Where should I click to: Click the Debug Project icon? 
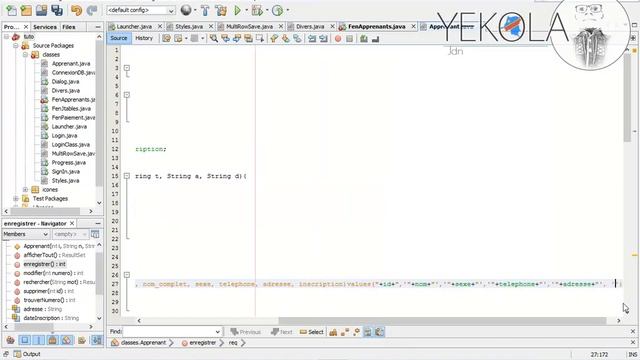pyautogui.click(x=257, y=10)
